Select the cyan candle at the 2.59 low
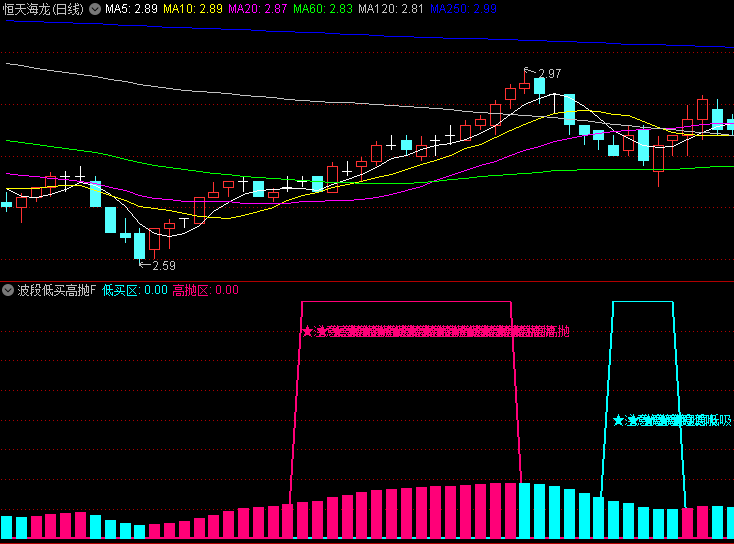Image resolution: width=734 pixels, height=544 pixels. (139, 245)
